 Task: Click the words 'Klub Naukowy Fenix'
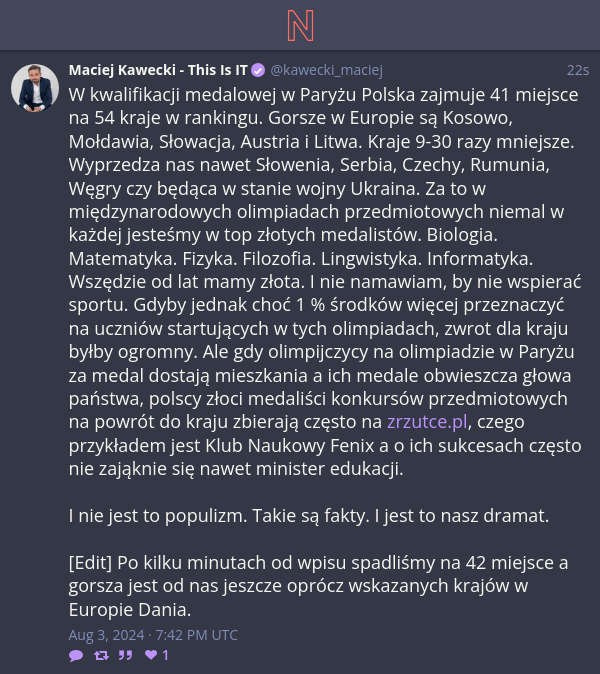(290, 446)
